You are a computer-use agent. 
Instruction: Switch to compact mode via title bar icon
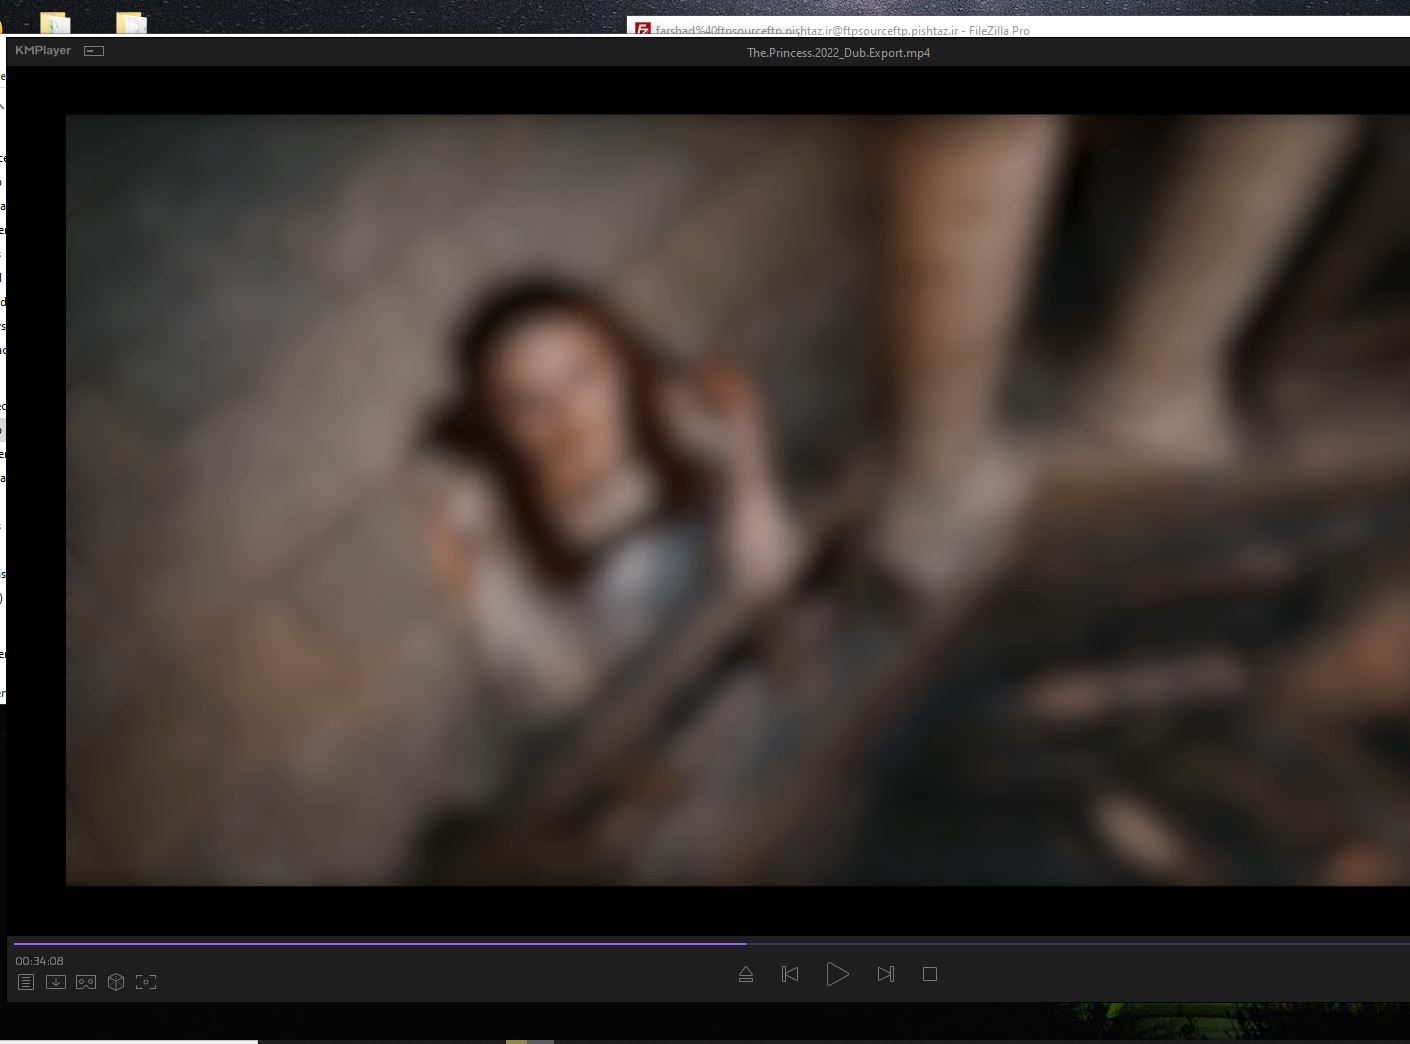pyautogui.click(x=94, y=51)
